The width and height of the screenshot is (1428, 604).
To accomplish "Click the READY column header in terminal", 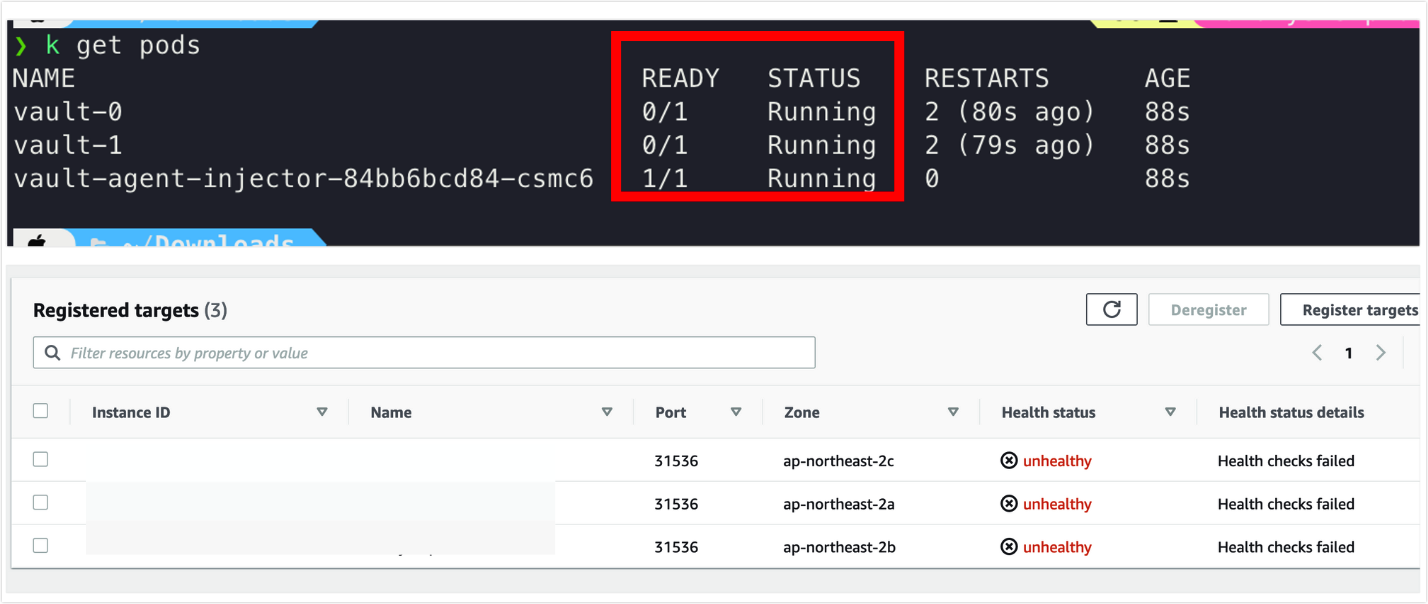I will click(x=680, y=79).
